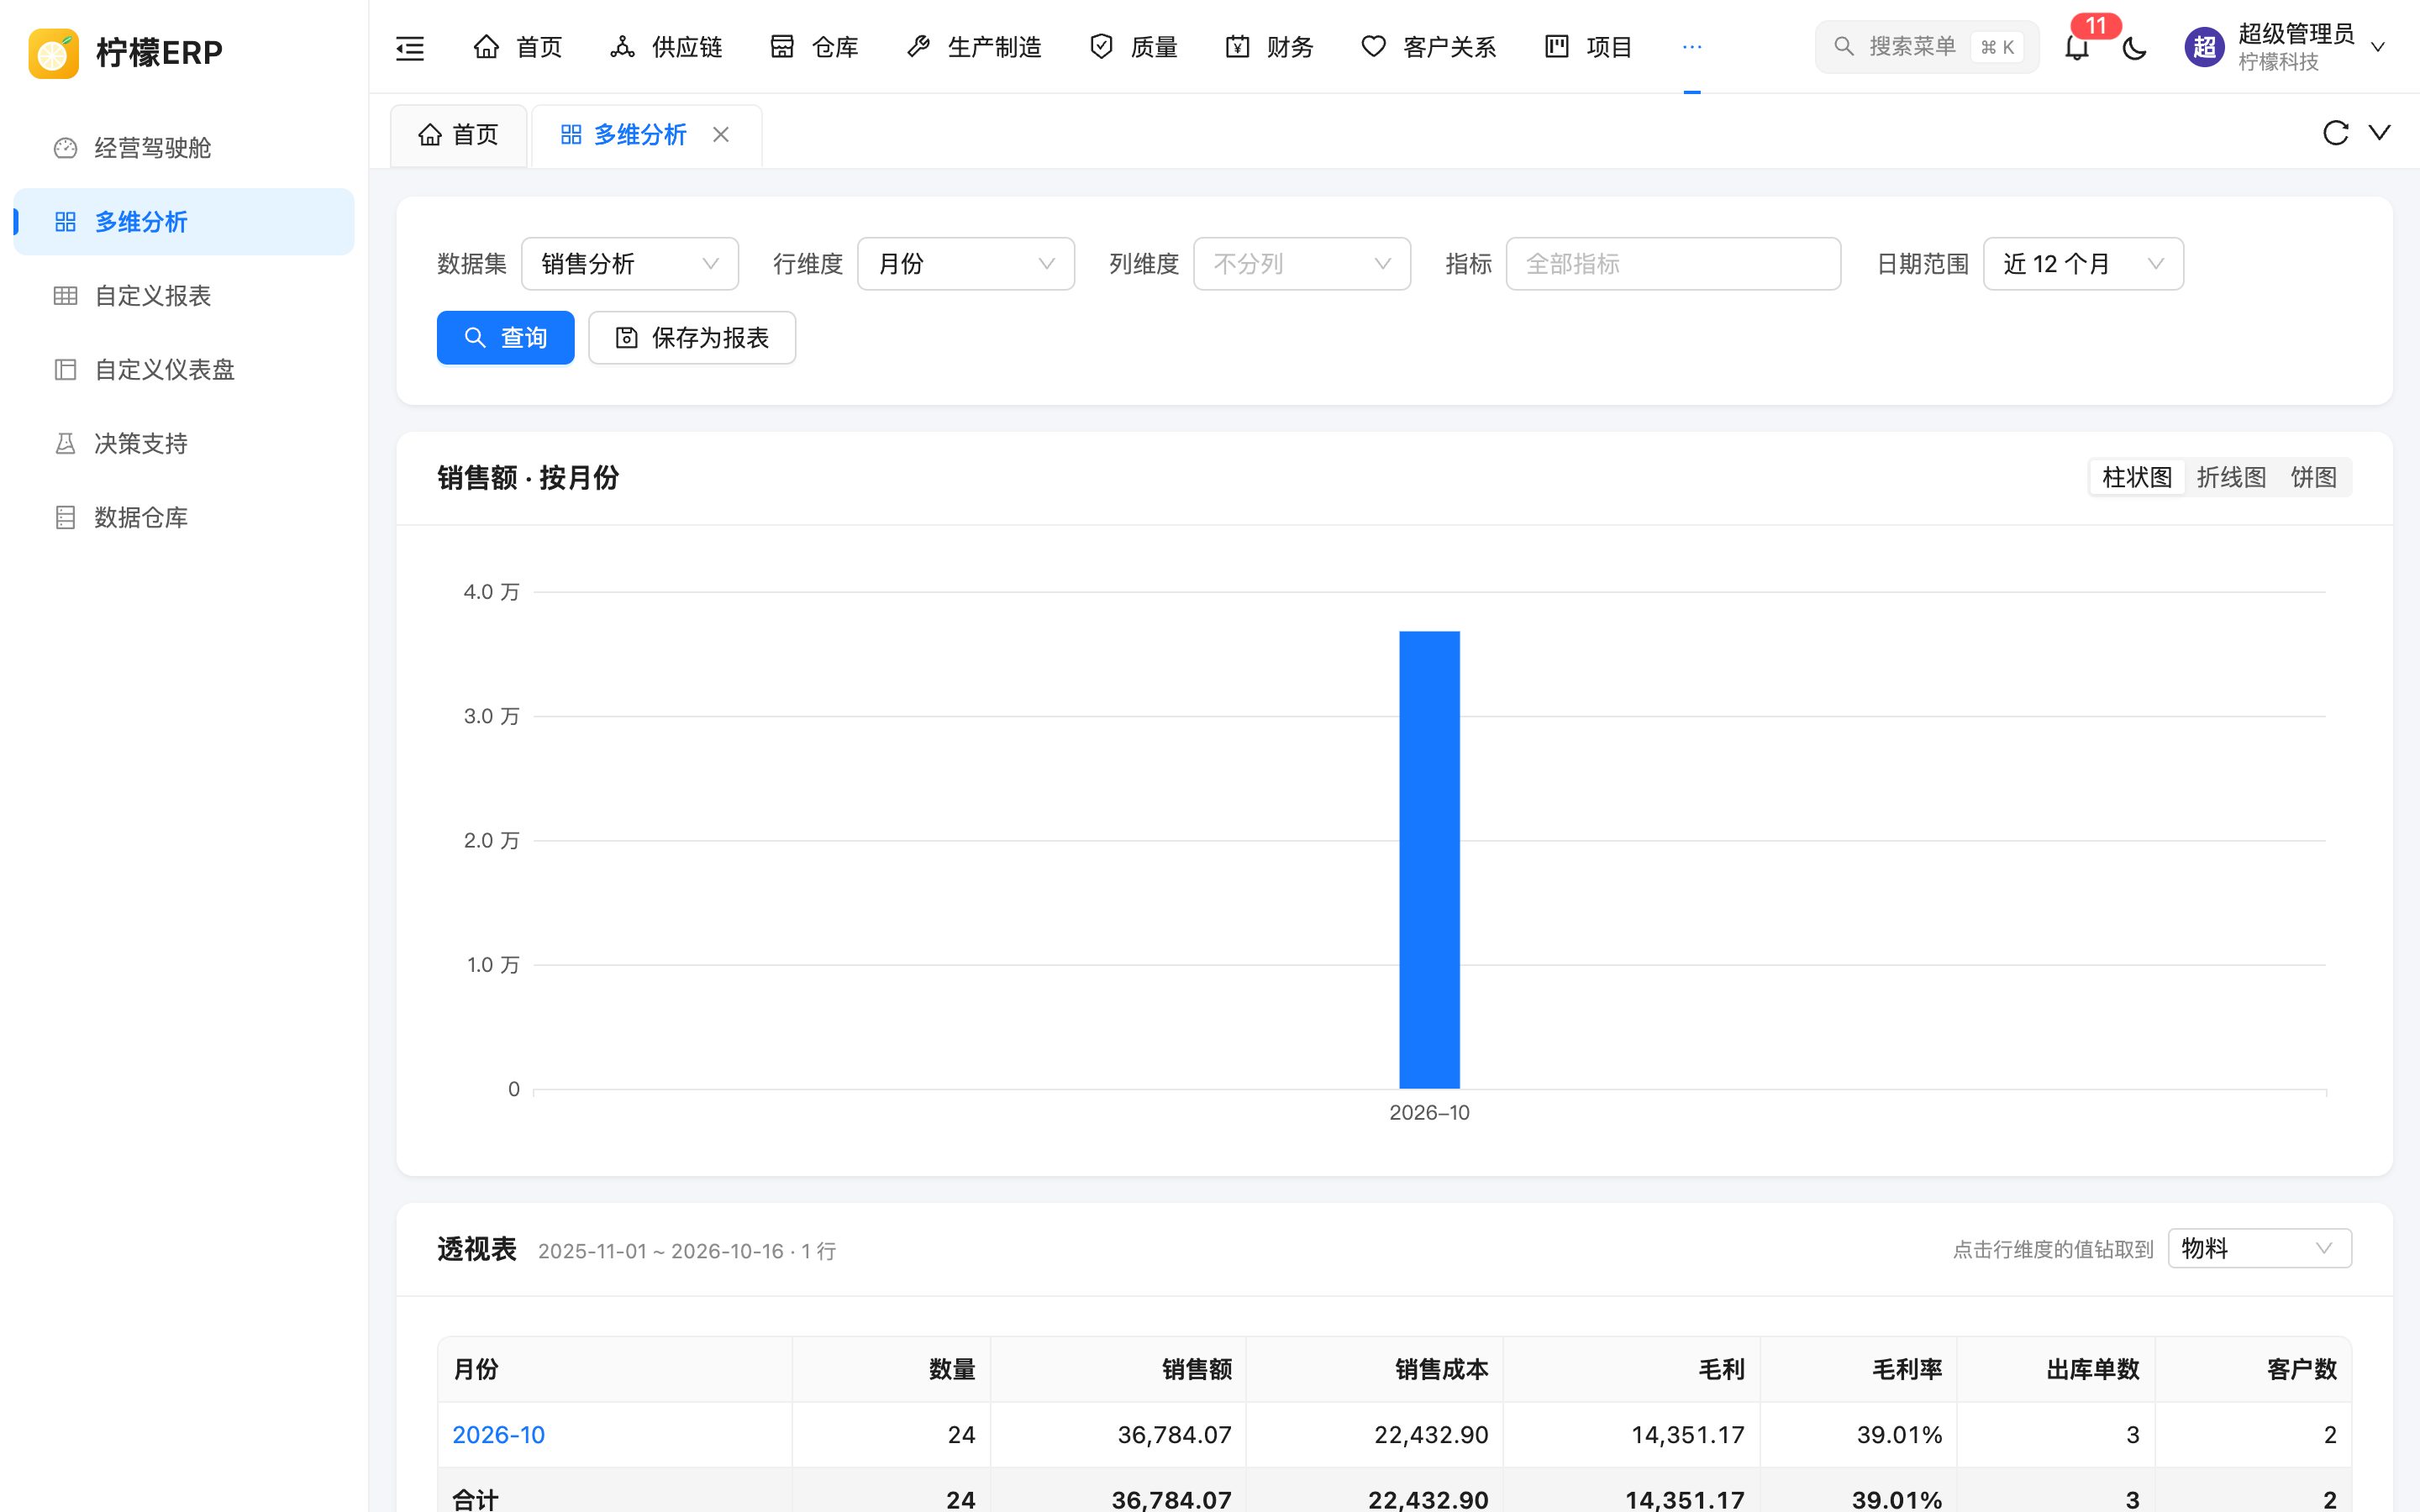
Task: Switch the chart to 柱状图
Action: (2137, 478)
